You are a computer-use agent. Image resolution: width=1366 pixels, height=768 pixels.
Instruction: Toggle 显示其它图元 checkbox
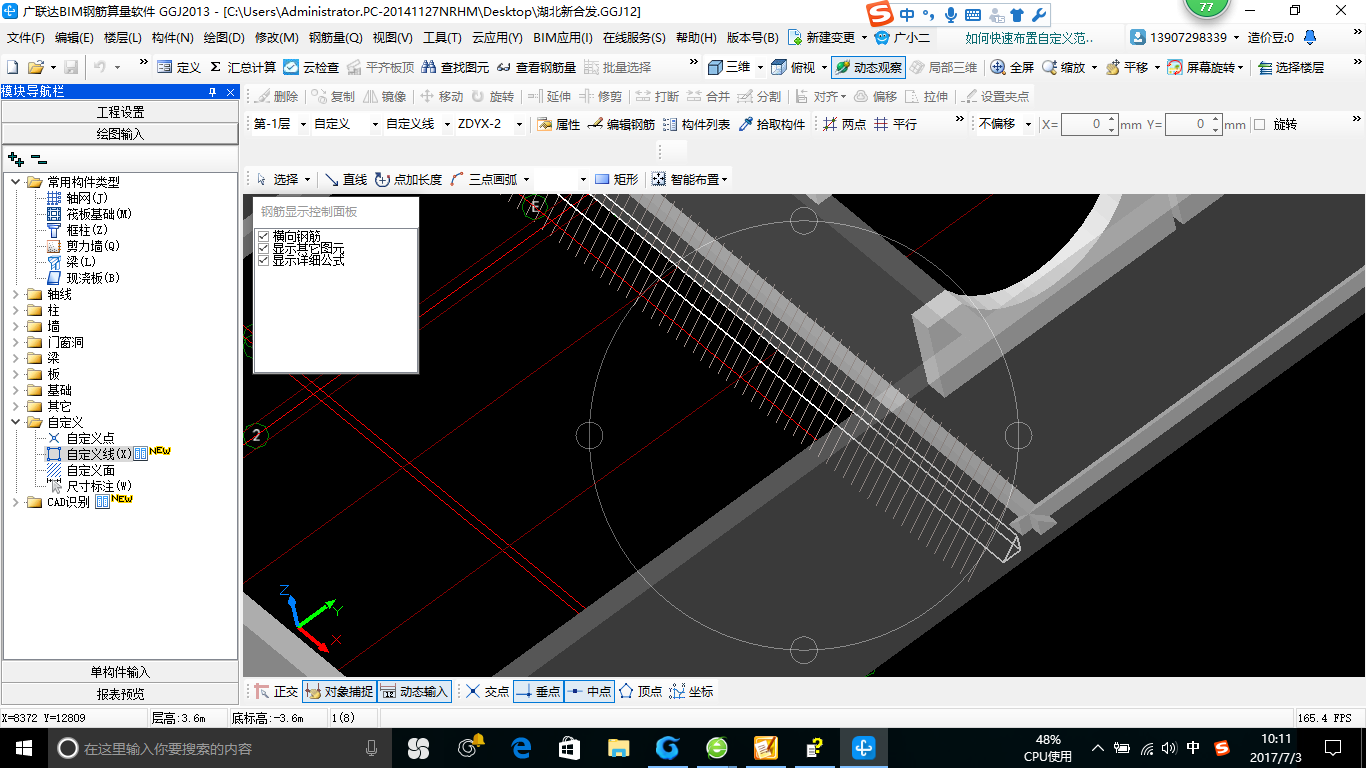pos(264,248)
